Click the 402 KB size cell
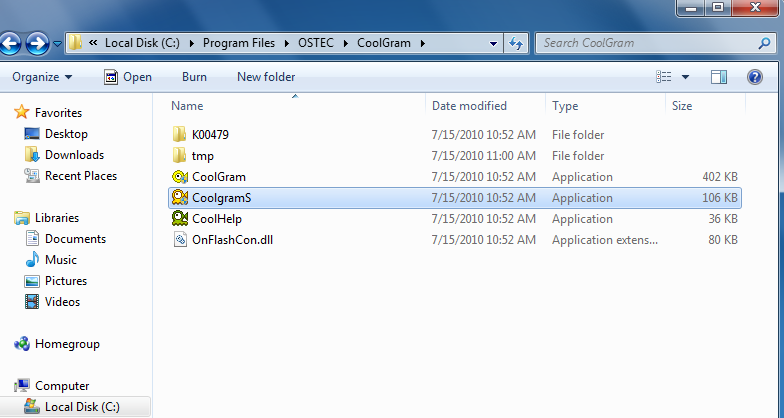Viewport: 784px width, 418px height. click(x=720, y=177)
